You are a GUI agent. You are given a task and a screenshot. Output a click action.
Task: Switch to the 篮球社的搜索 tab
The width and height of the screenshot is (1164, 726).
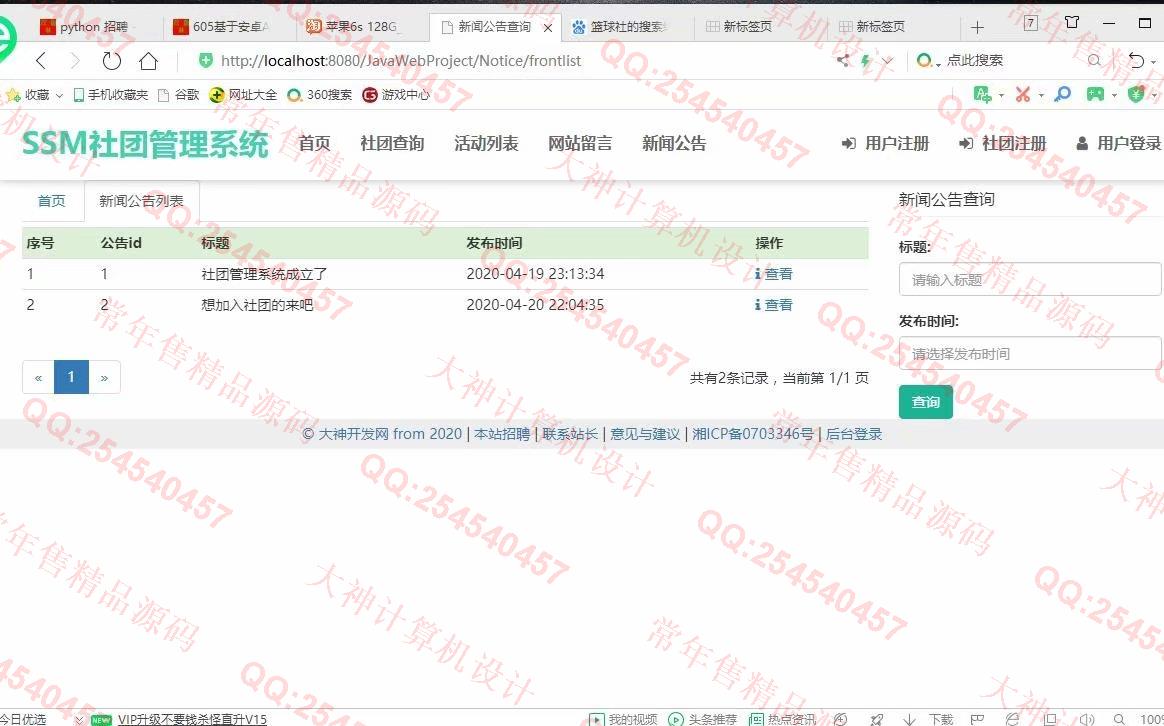(627, 27)
